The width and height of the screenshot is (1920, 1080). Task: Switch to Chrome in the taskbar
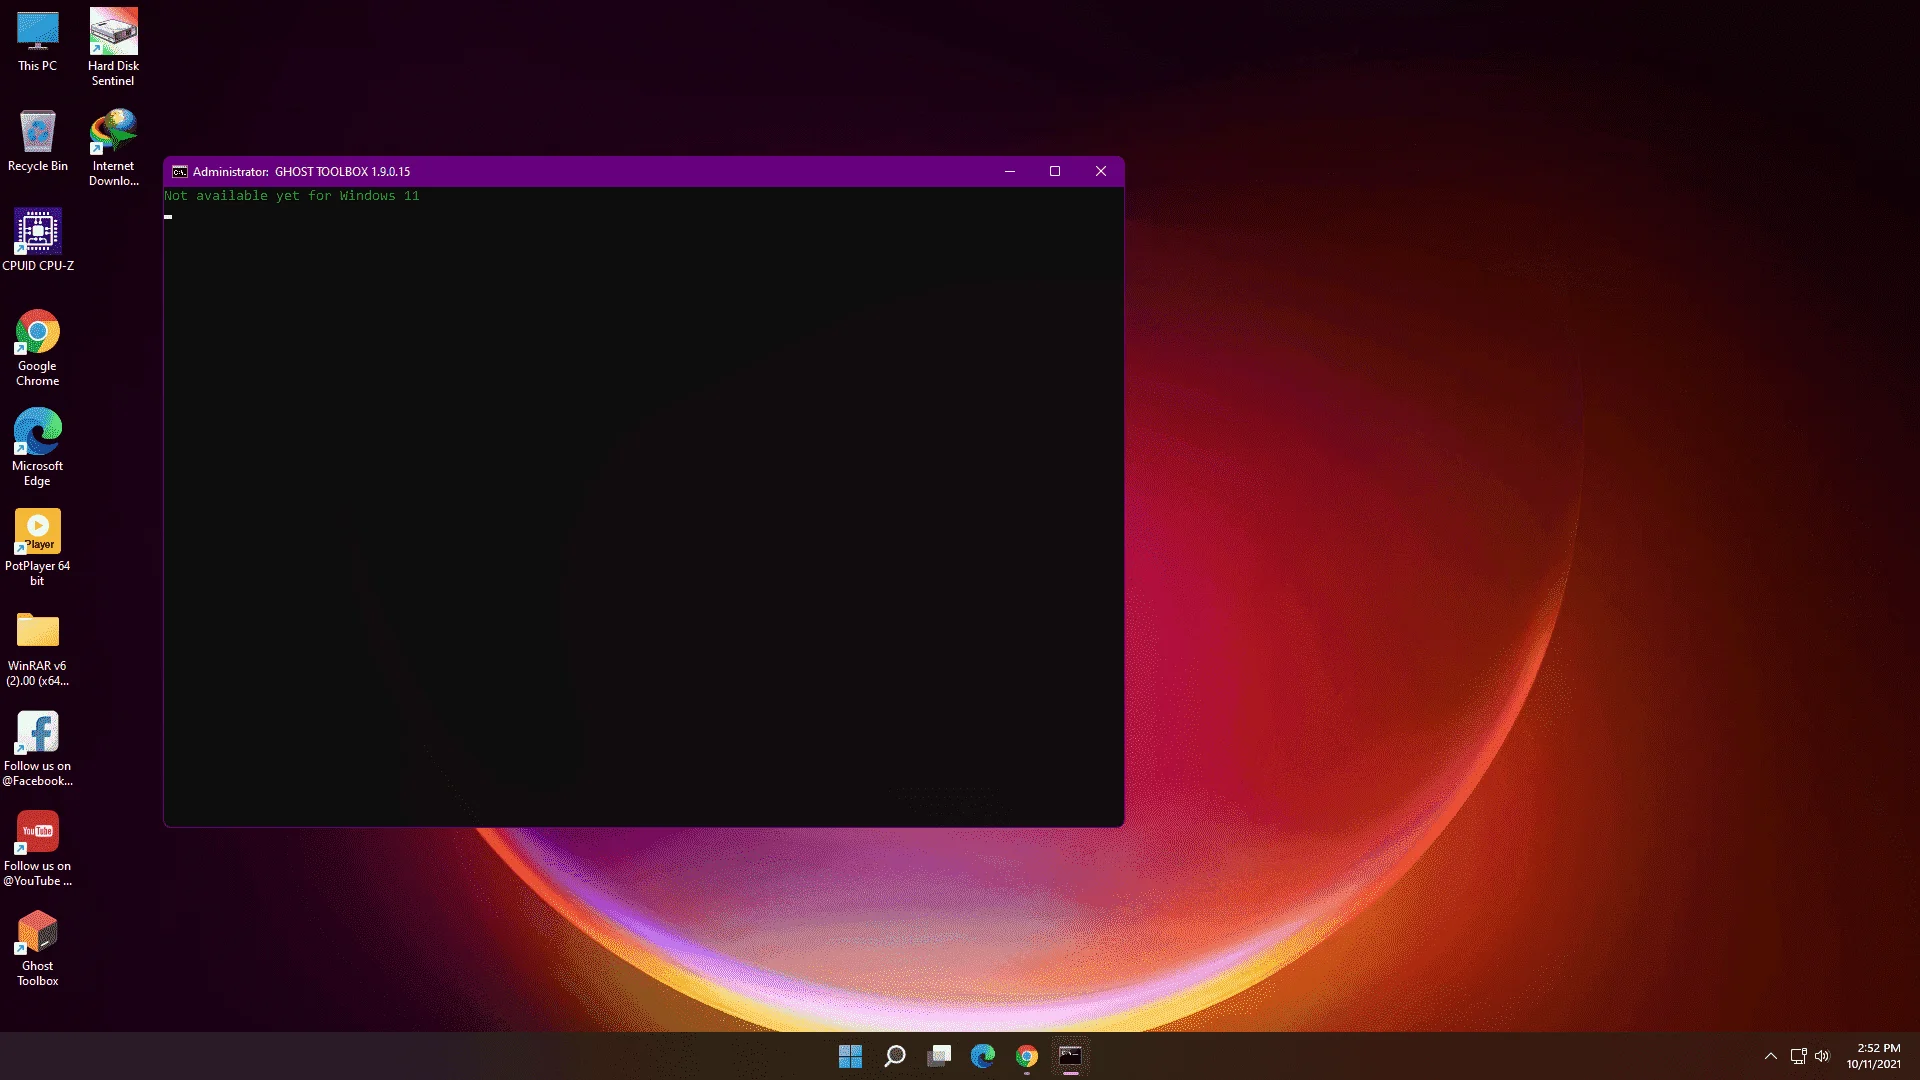(1027, 1056)
